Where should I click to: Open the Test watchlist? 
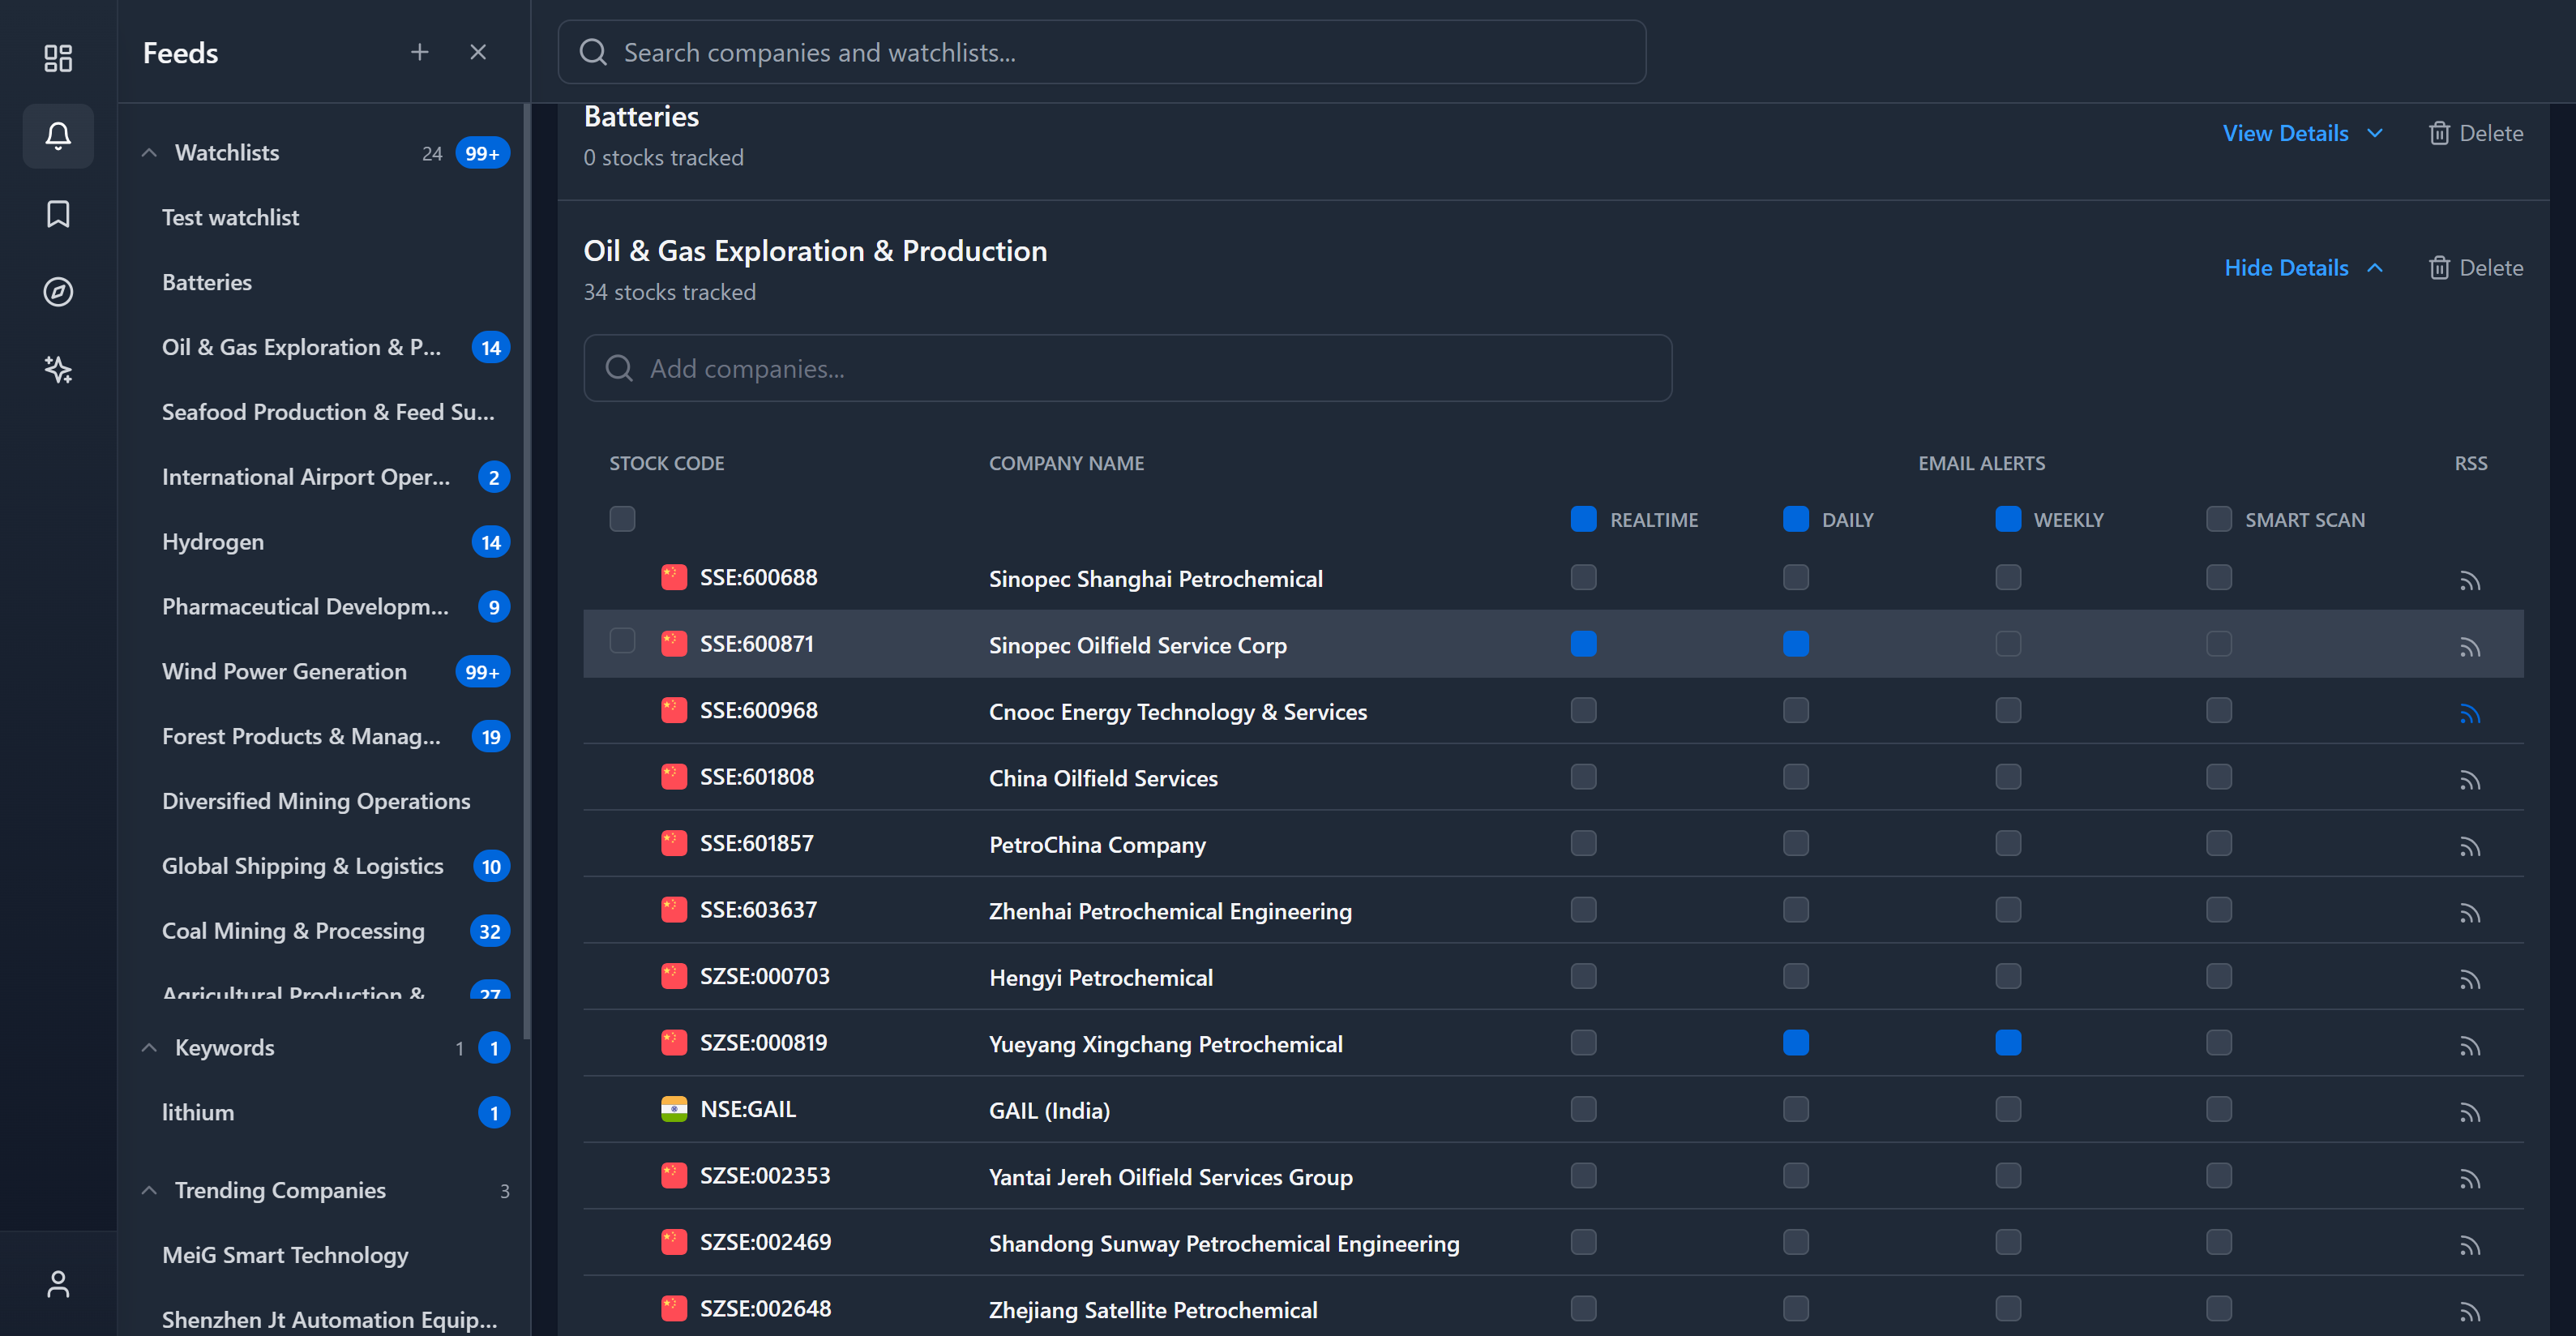tap(231, 217)
